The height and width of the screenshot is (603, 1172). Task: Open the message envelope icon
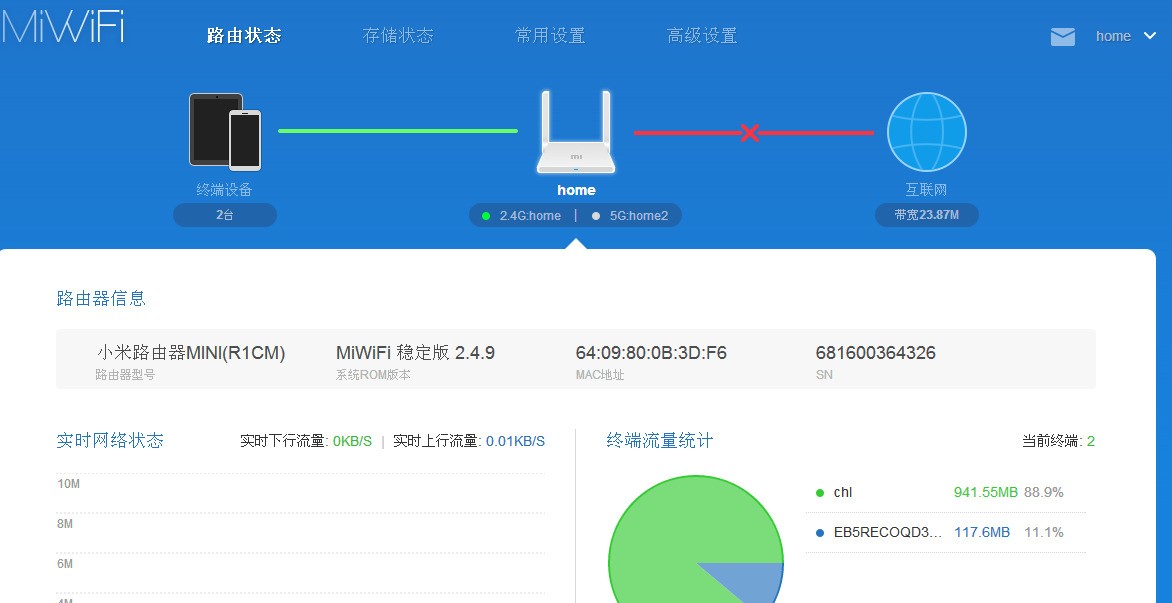pyautogui.click(x=1062, y=36)
